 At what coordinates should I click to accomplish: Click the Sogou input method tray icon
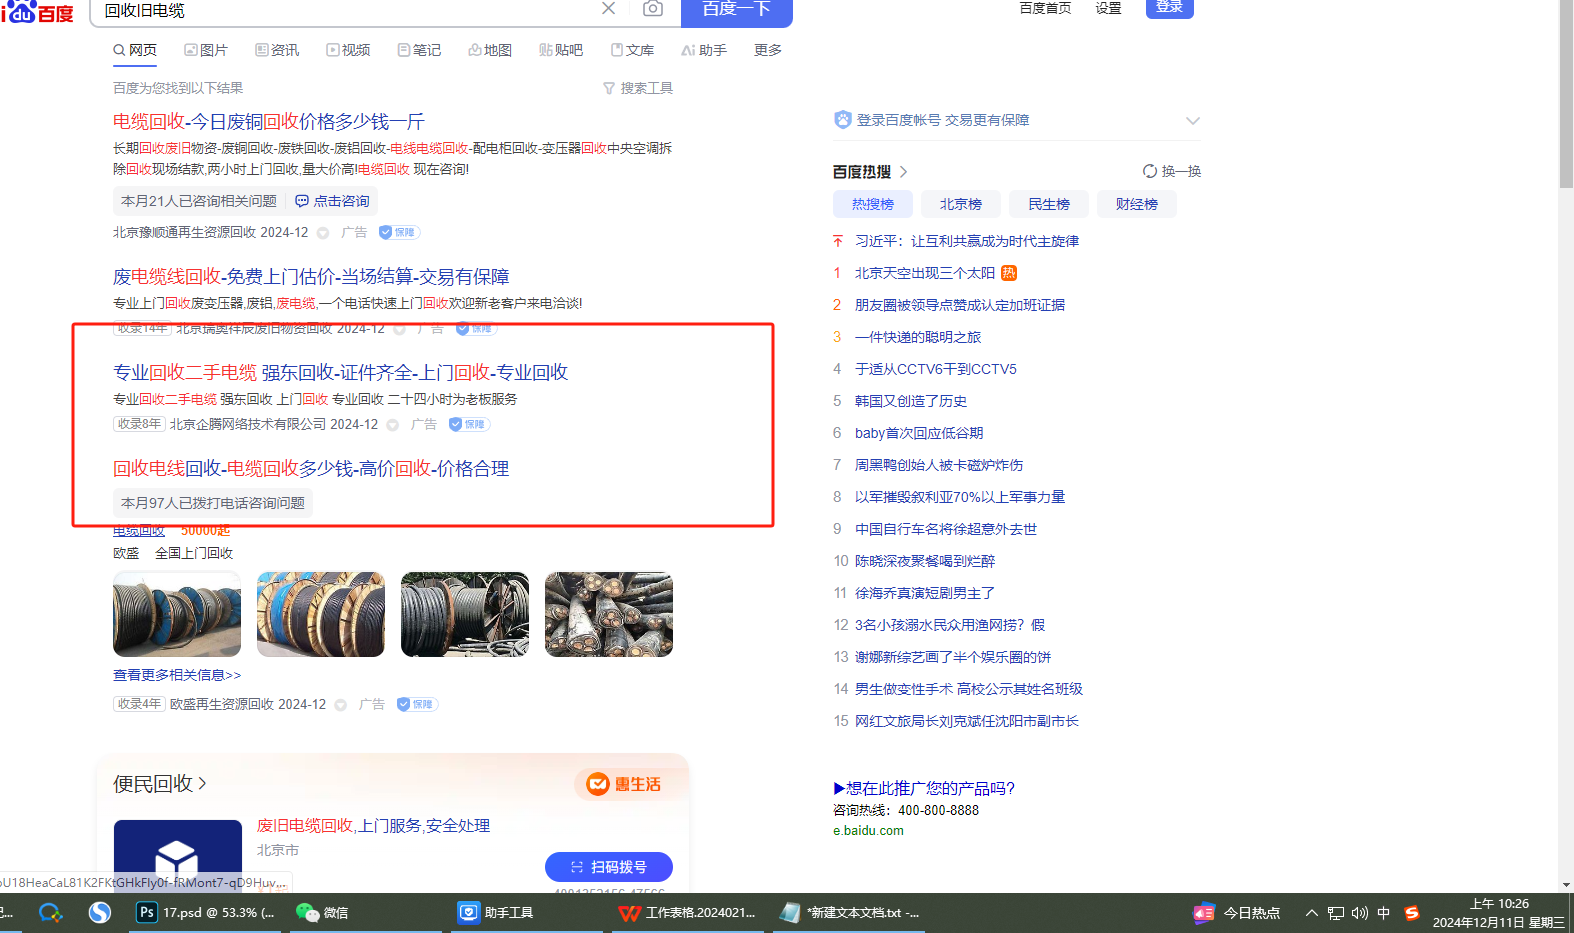pos(1412,913)
